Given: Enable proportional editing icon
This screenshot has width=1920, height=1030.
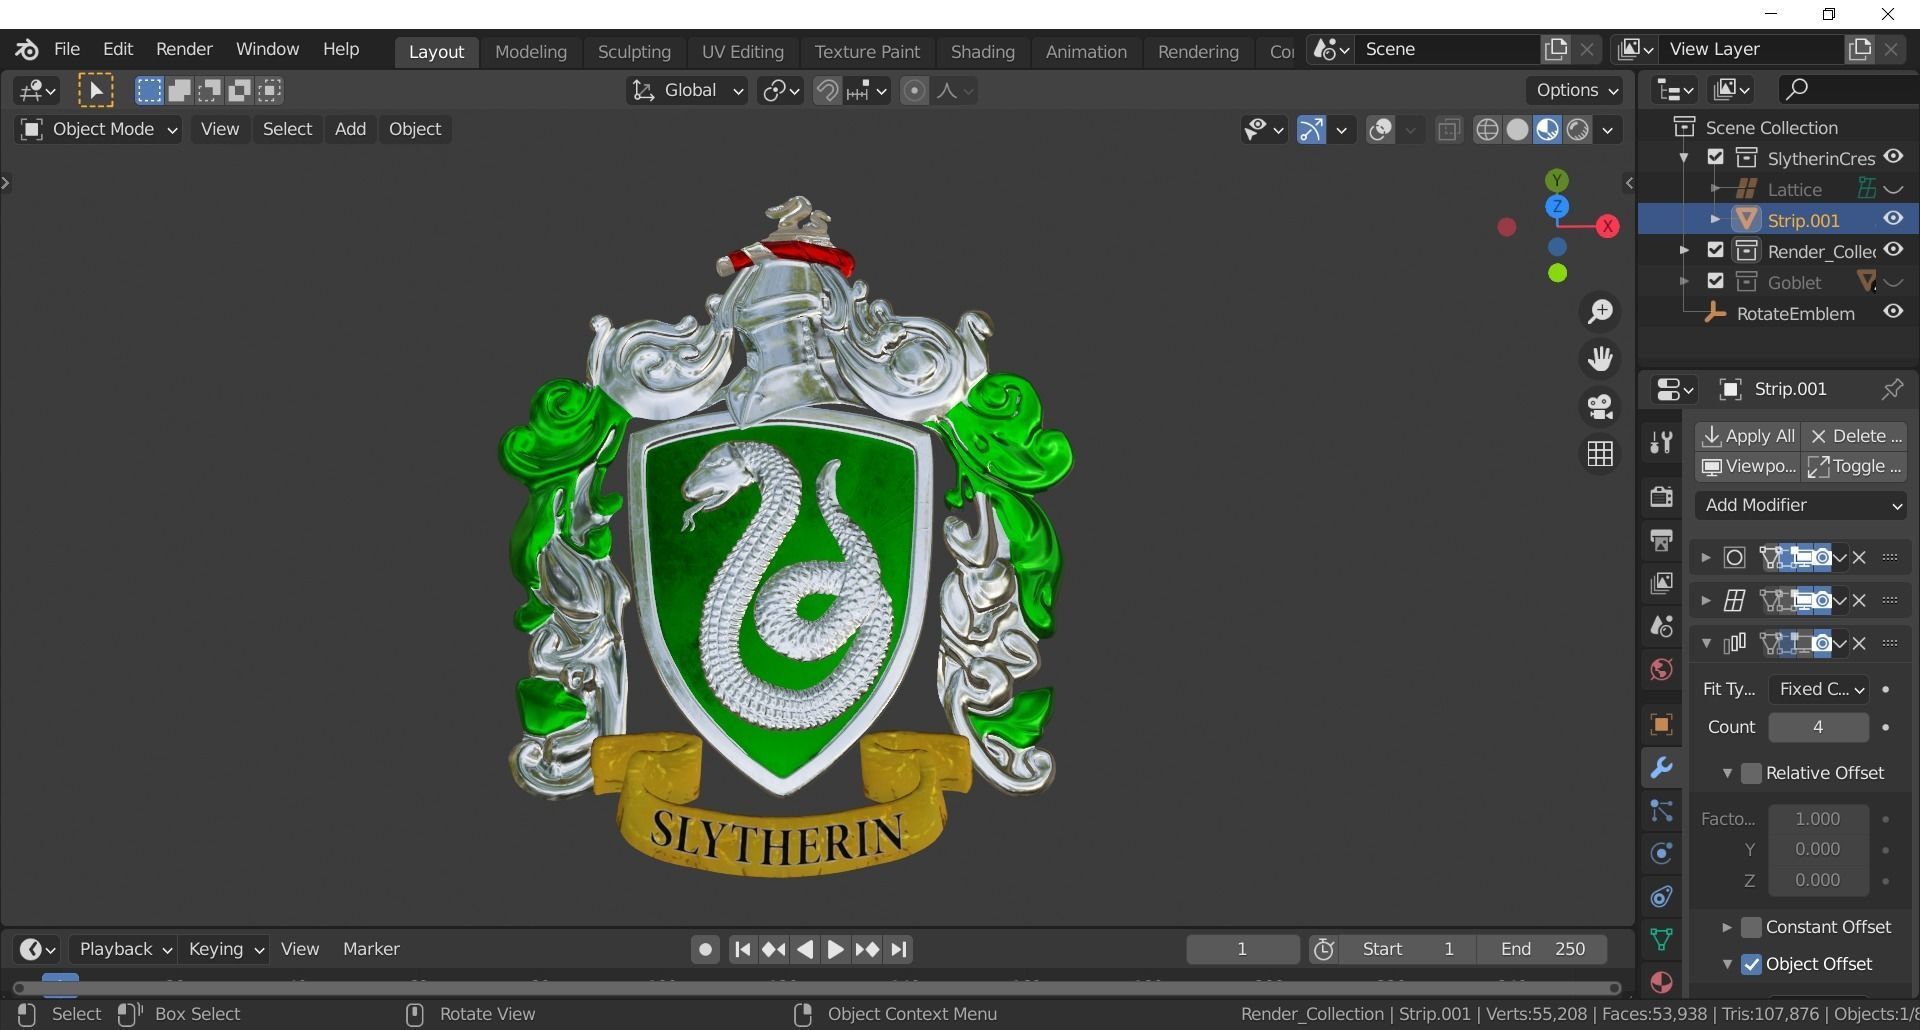Looking at the screenshot, I should pyautogui.click(x=914, y=91).
